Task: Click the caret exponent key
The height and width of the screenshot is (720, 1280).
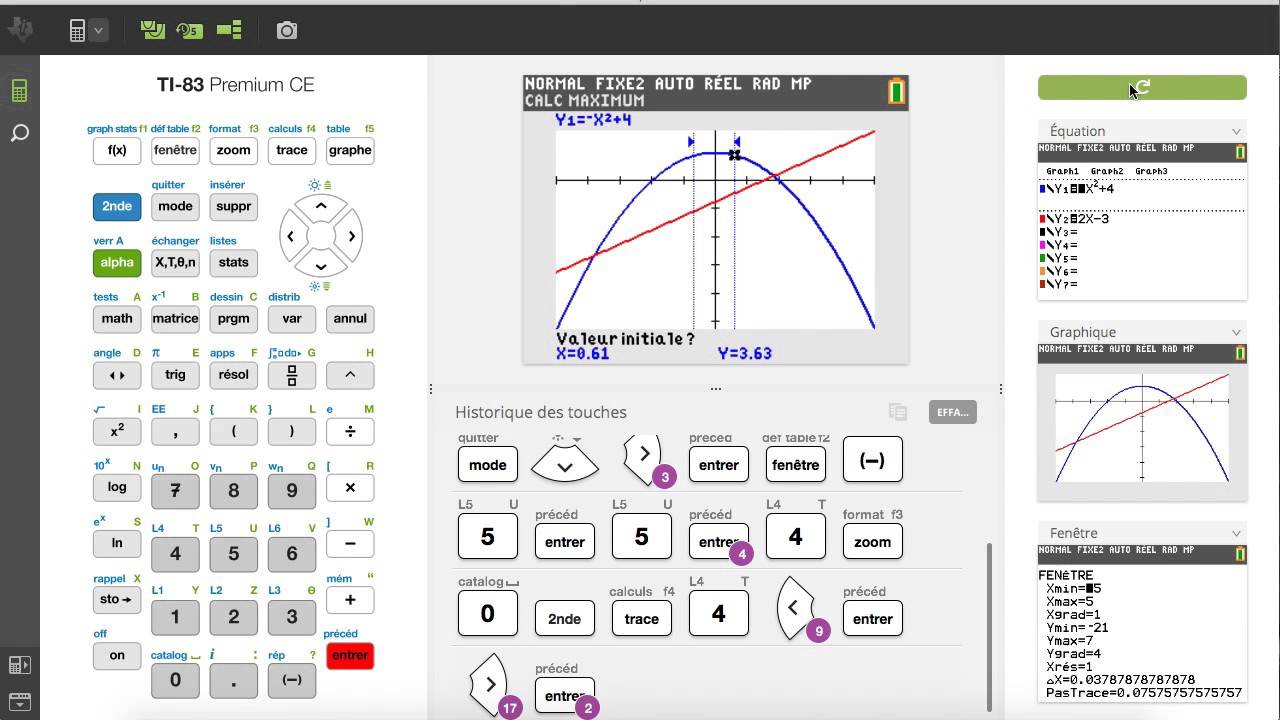Action: click(350, 375)
